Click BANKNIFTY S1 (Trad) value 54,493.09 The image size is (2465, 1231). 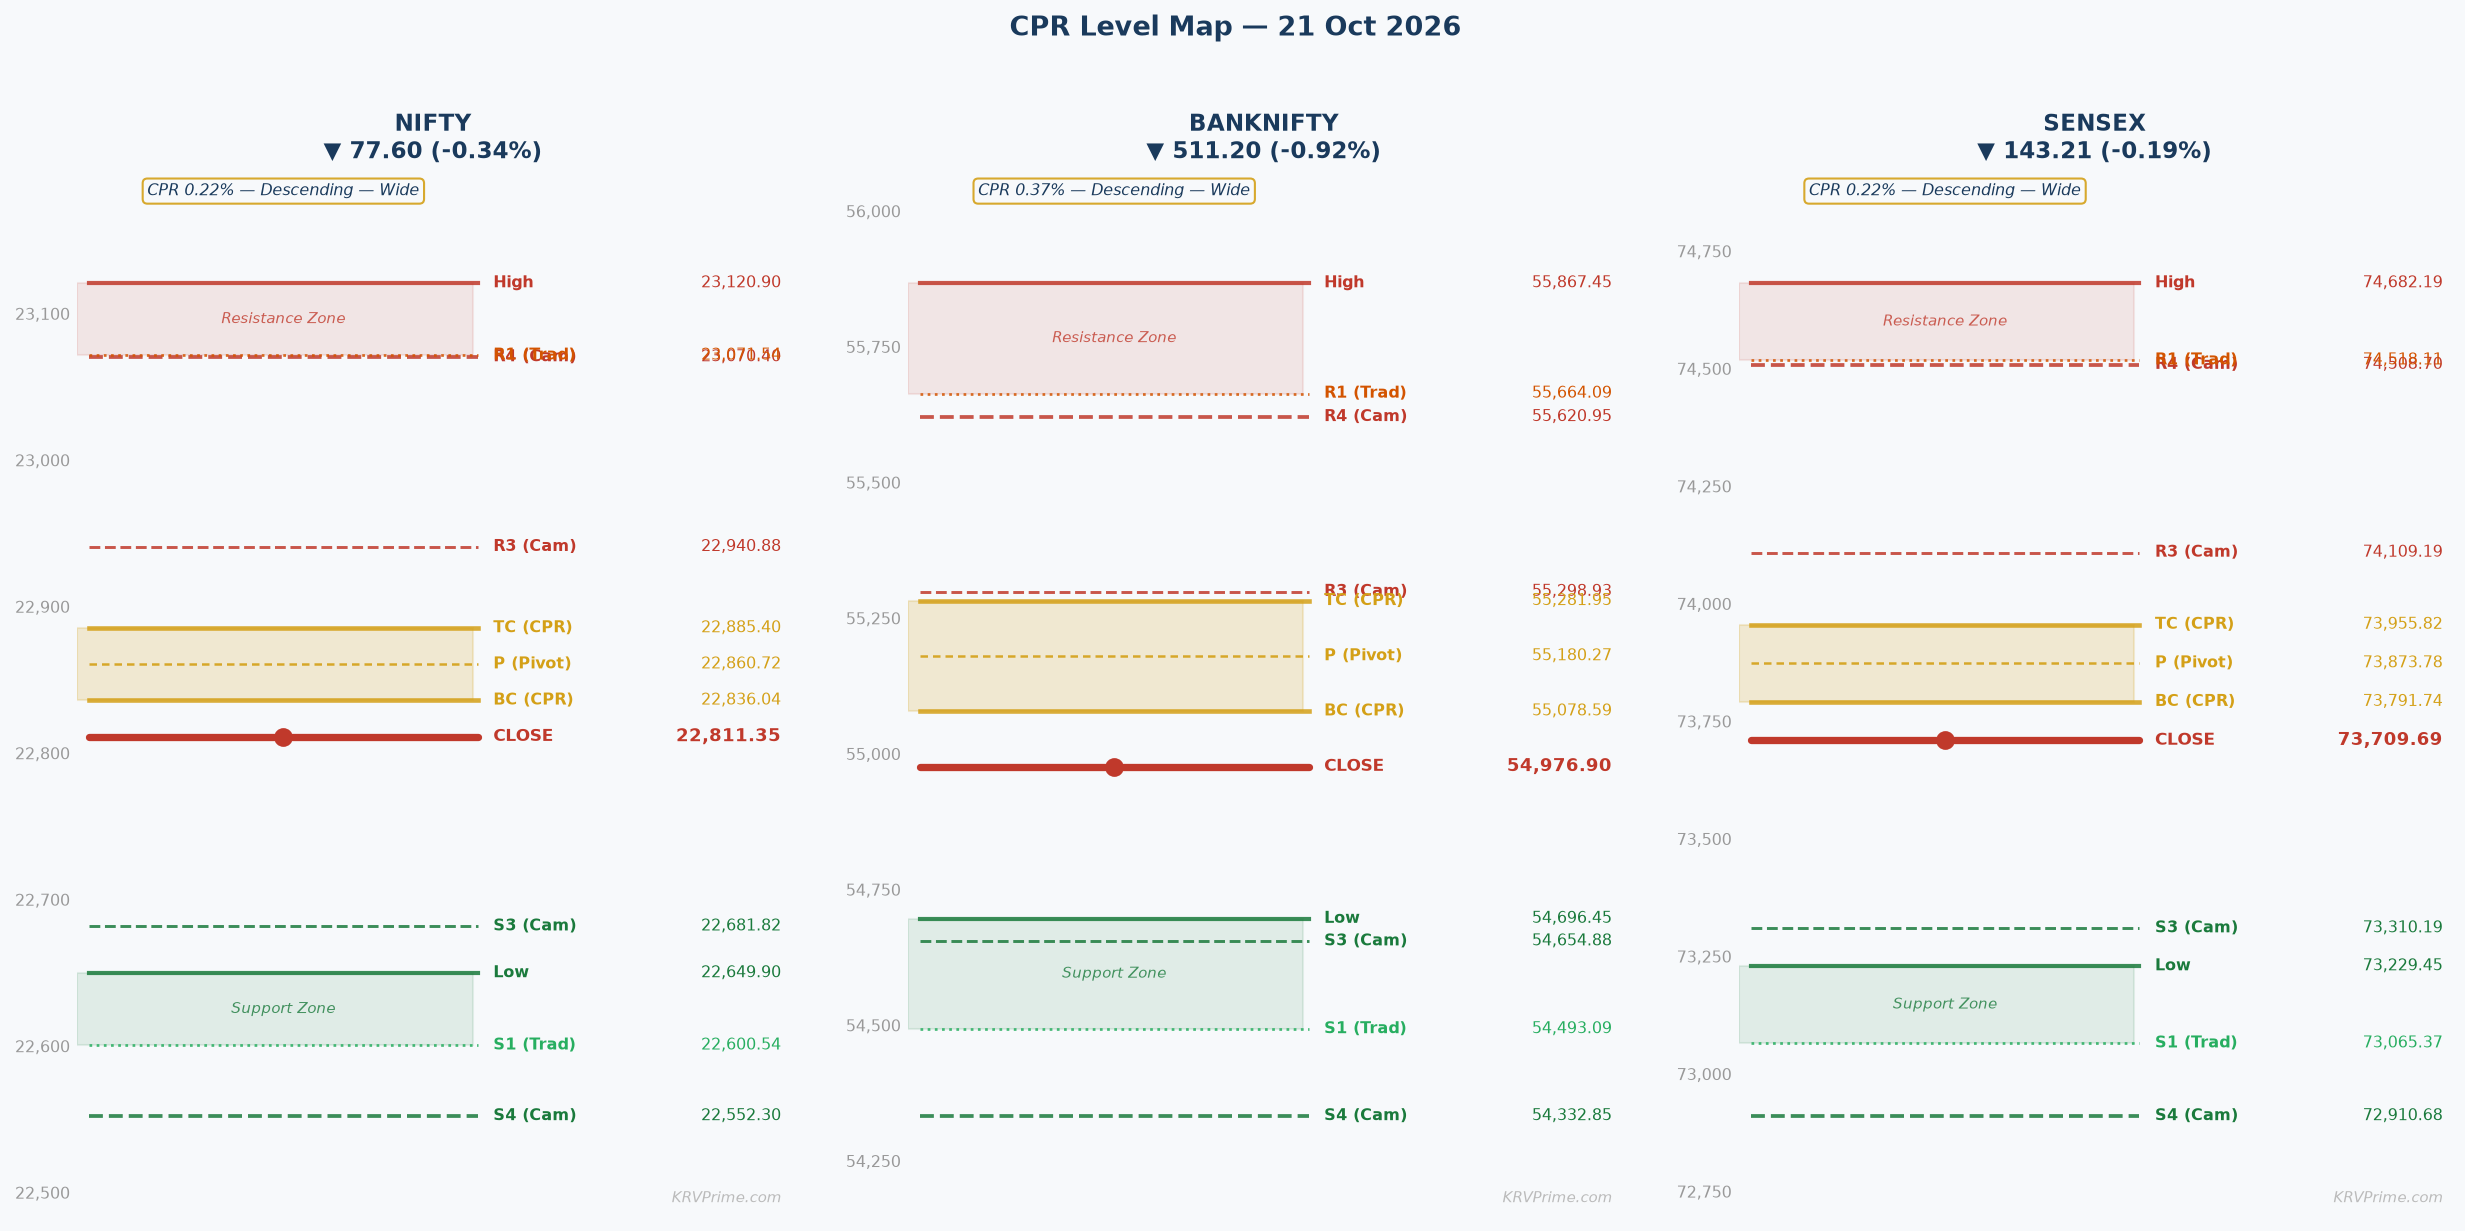click(1572, 1028)
